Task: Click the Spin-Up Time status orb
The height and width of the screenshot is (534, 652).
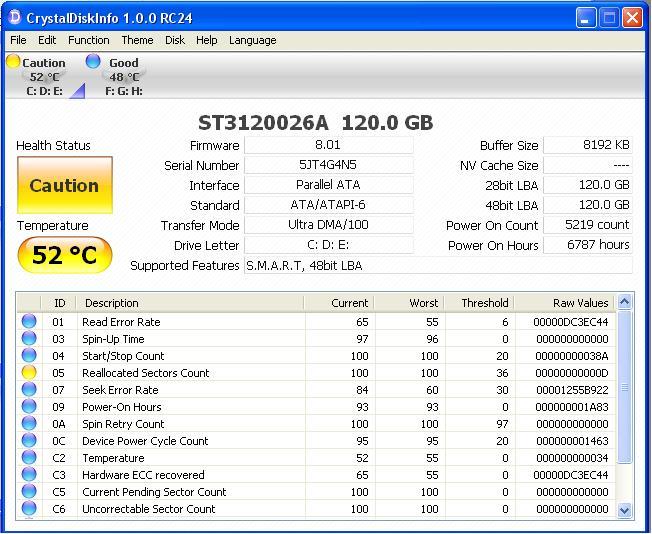Action: [29, 339]
